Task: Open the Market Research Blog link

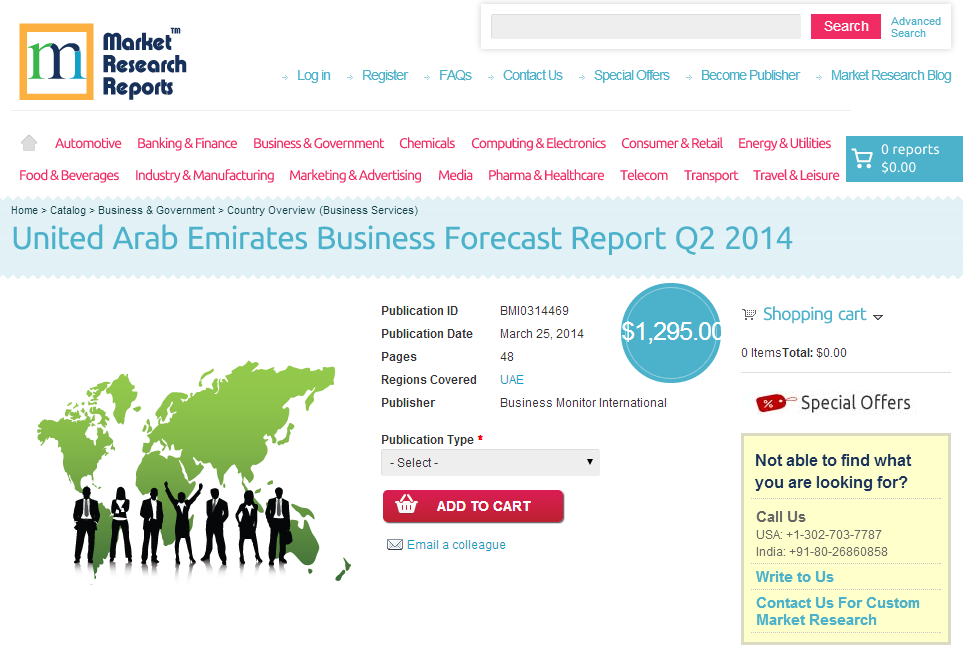Action: (x=891, y=75)
